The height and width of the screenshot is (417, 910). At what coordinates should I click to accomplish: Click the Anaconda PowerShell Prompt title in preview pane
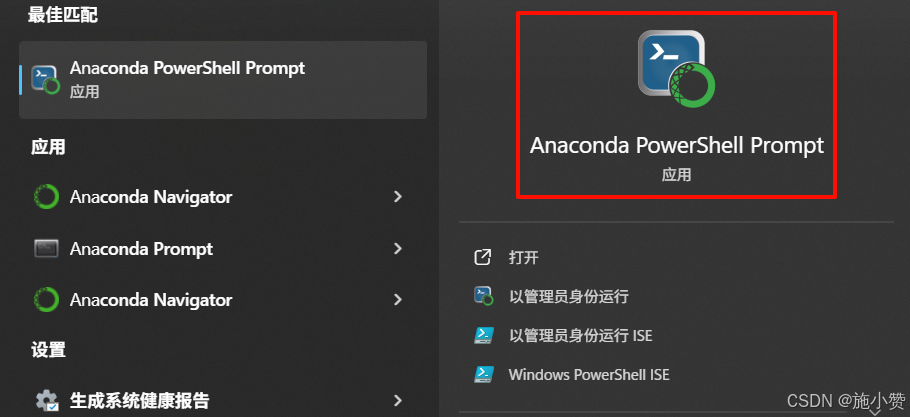(x=677, y=145)
